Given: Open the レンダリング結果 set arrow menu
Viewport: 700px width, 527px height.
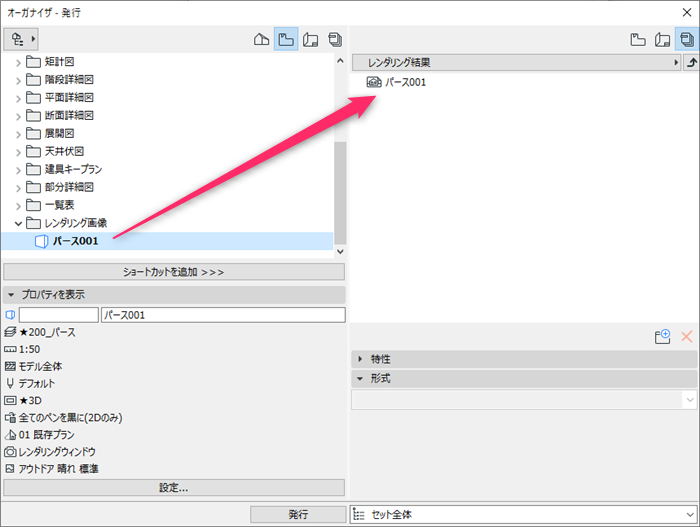Looking at the screenshot, I should [x=676, y=63].
